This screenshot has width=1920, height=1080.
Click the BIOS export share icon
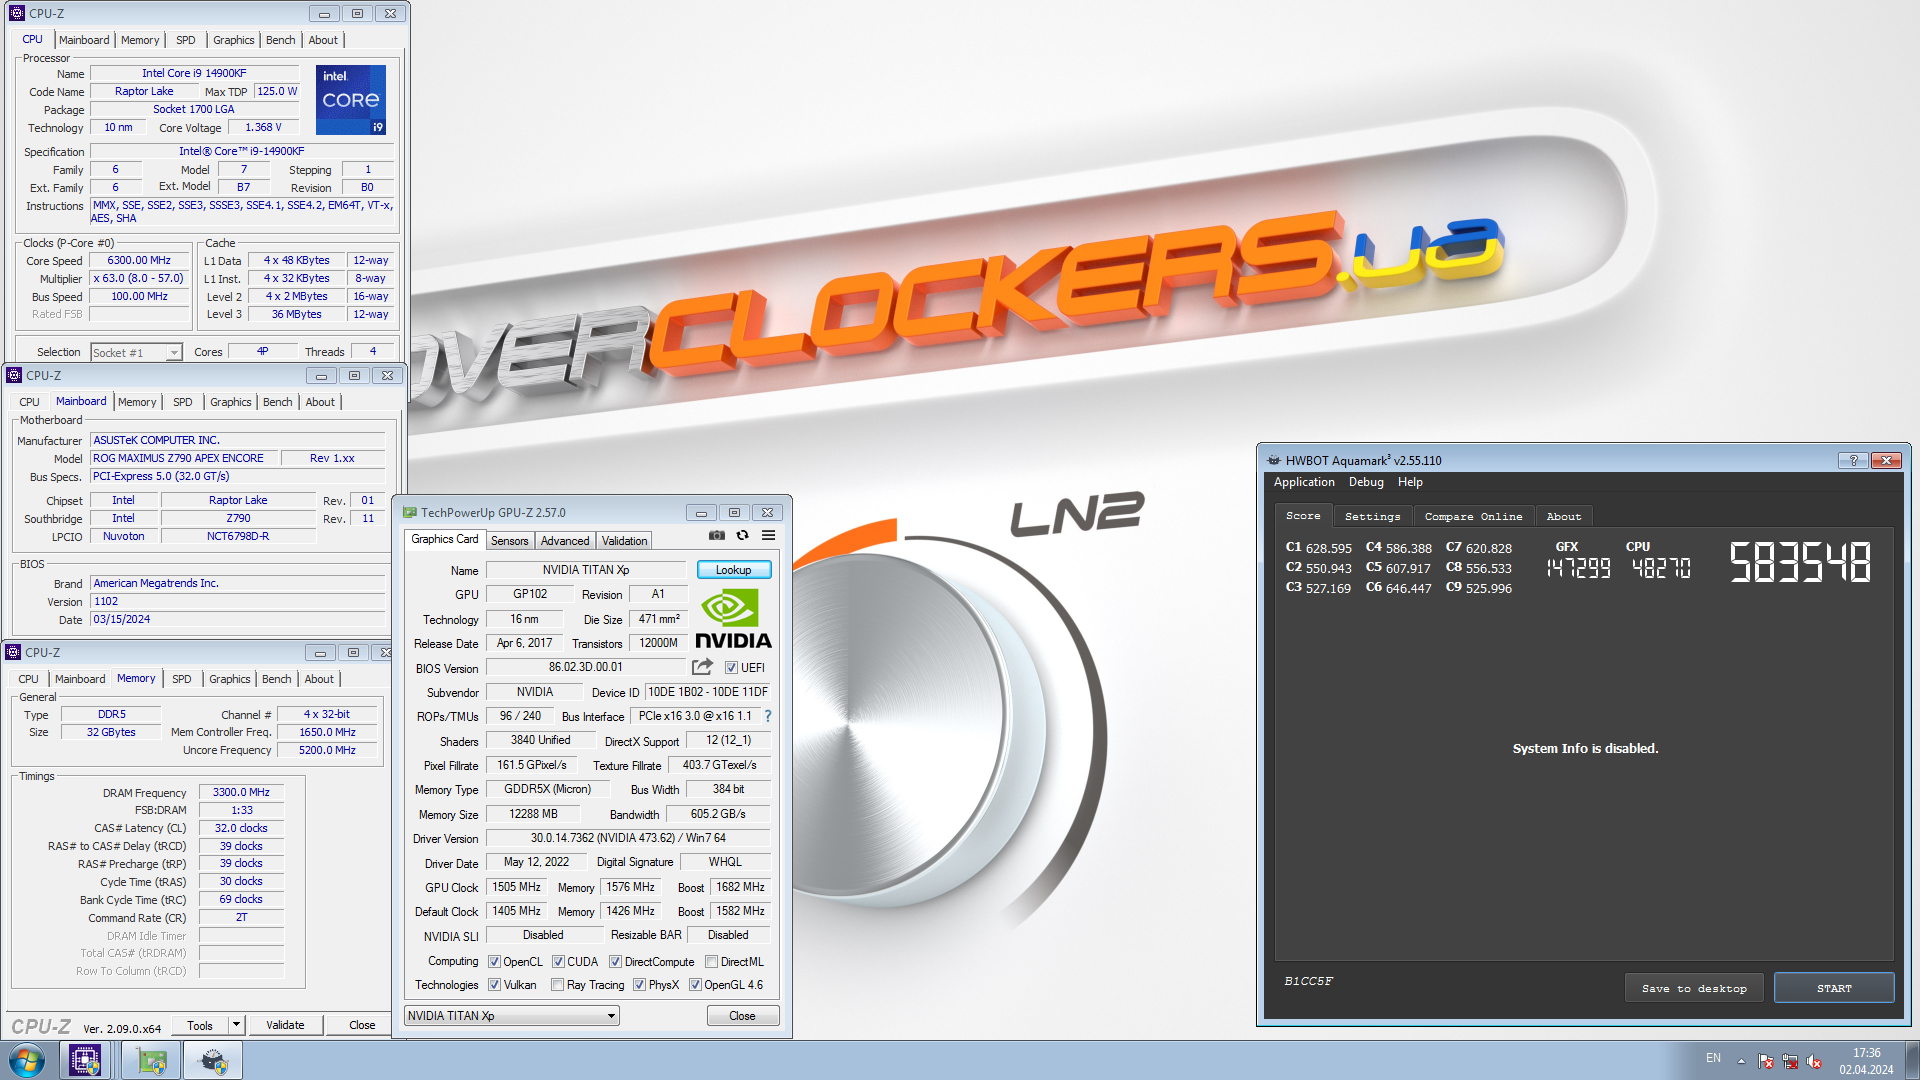[702, 667]
